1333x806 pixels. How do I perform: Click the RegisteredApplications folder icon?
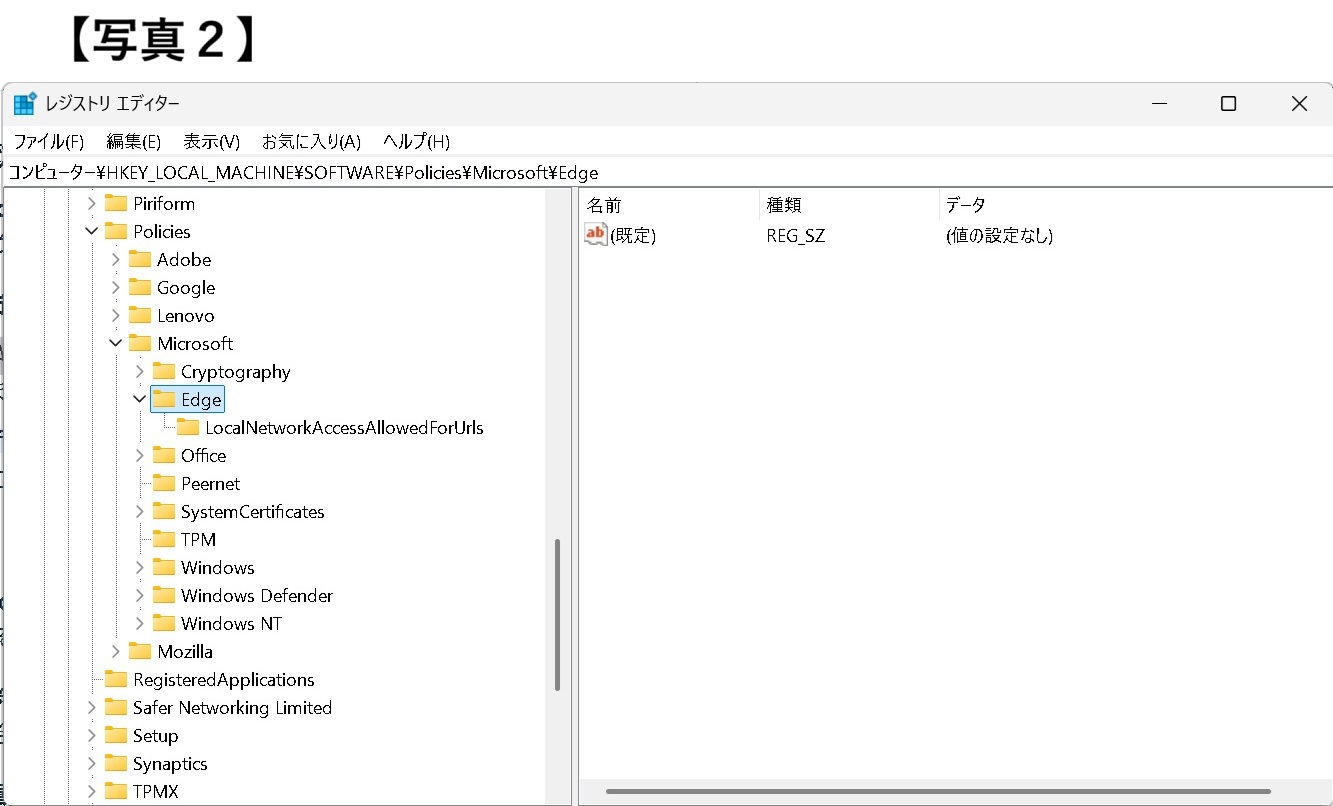116,680
